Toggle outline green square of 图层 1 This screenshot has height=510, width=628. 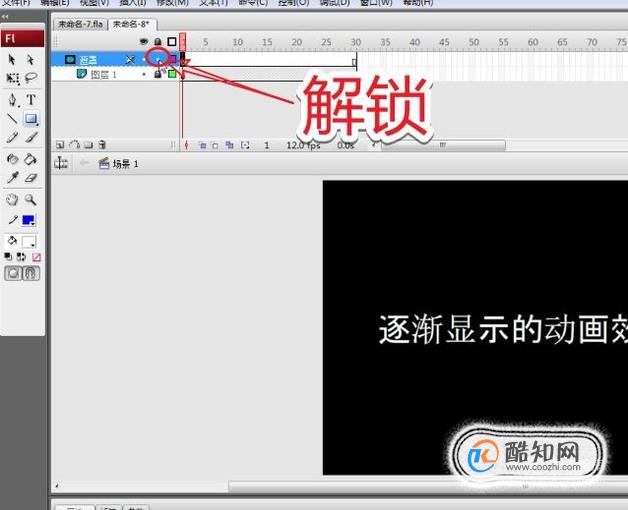[172, 74]
